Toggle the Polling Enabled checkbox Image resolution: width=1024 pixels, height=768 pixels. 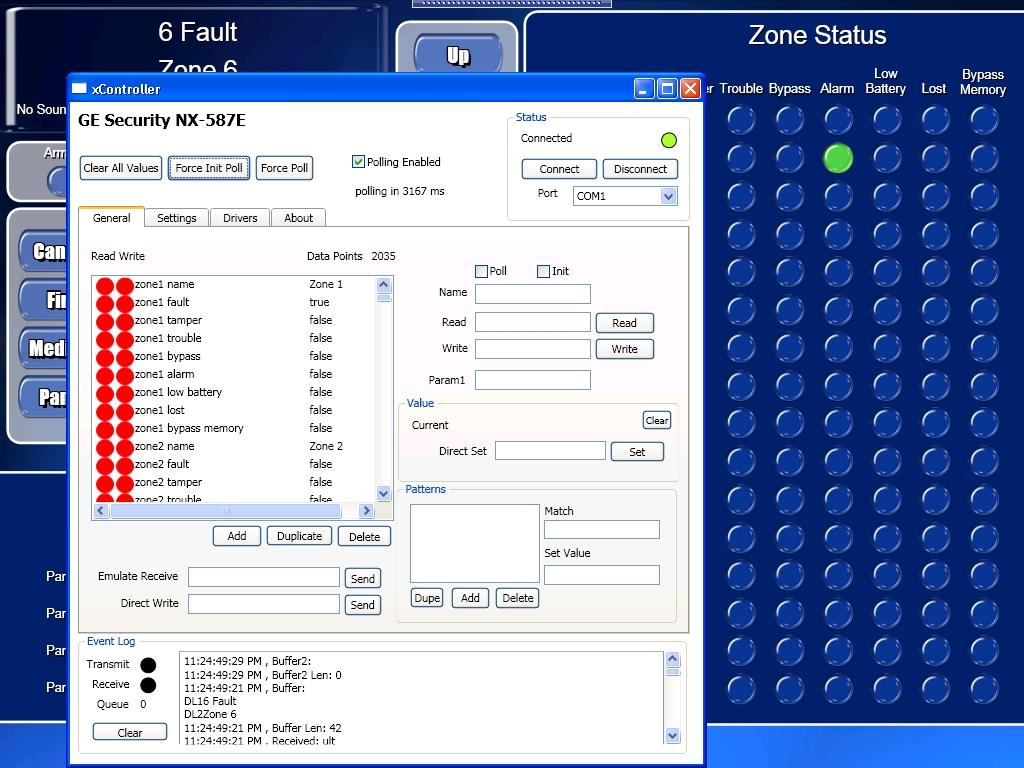click(358, 161)
